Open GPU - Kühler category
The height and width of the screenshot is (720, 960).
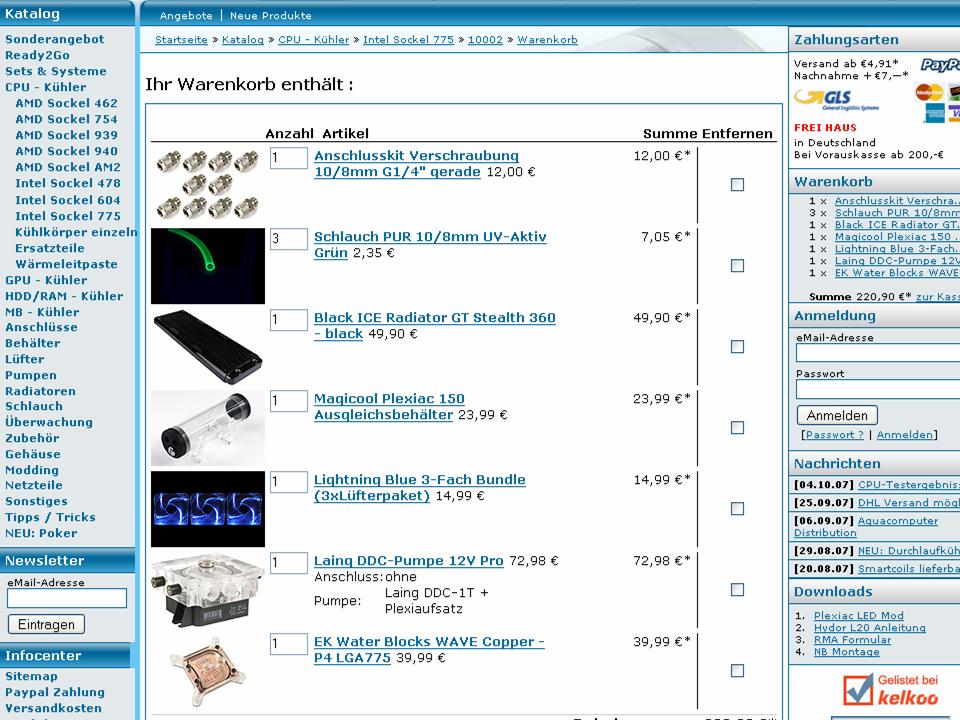point(46,280)
